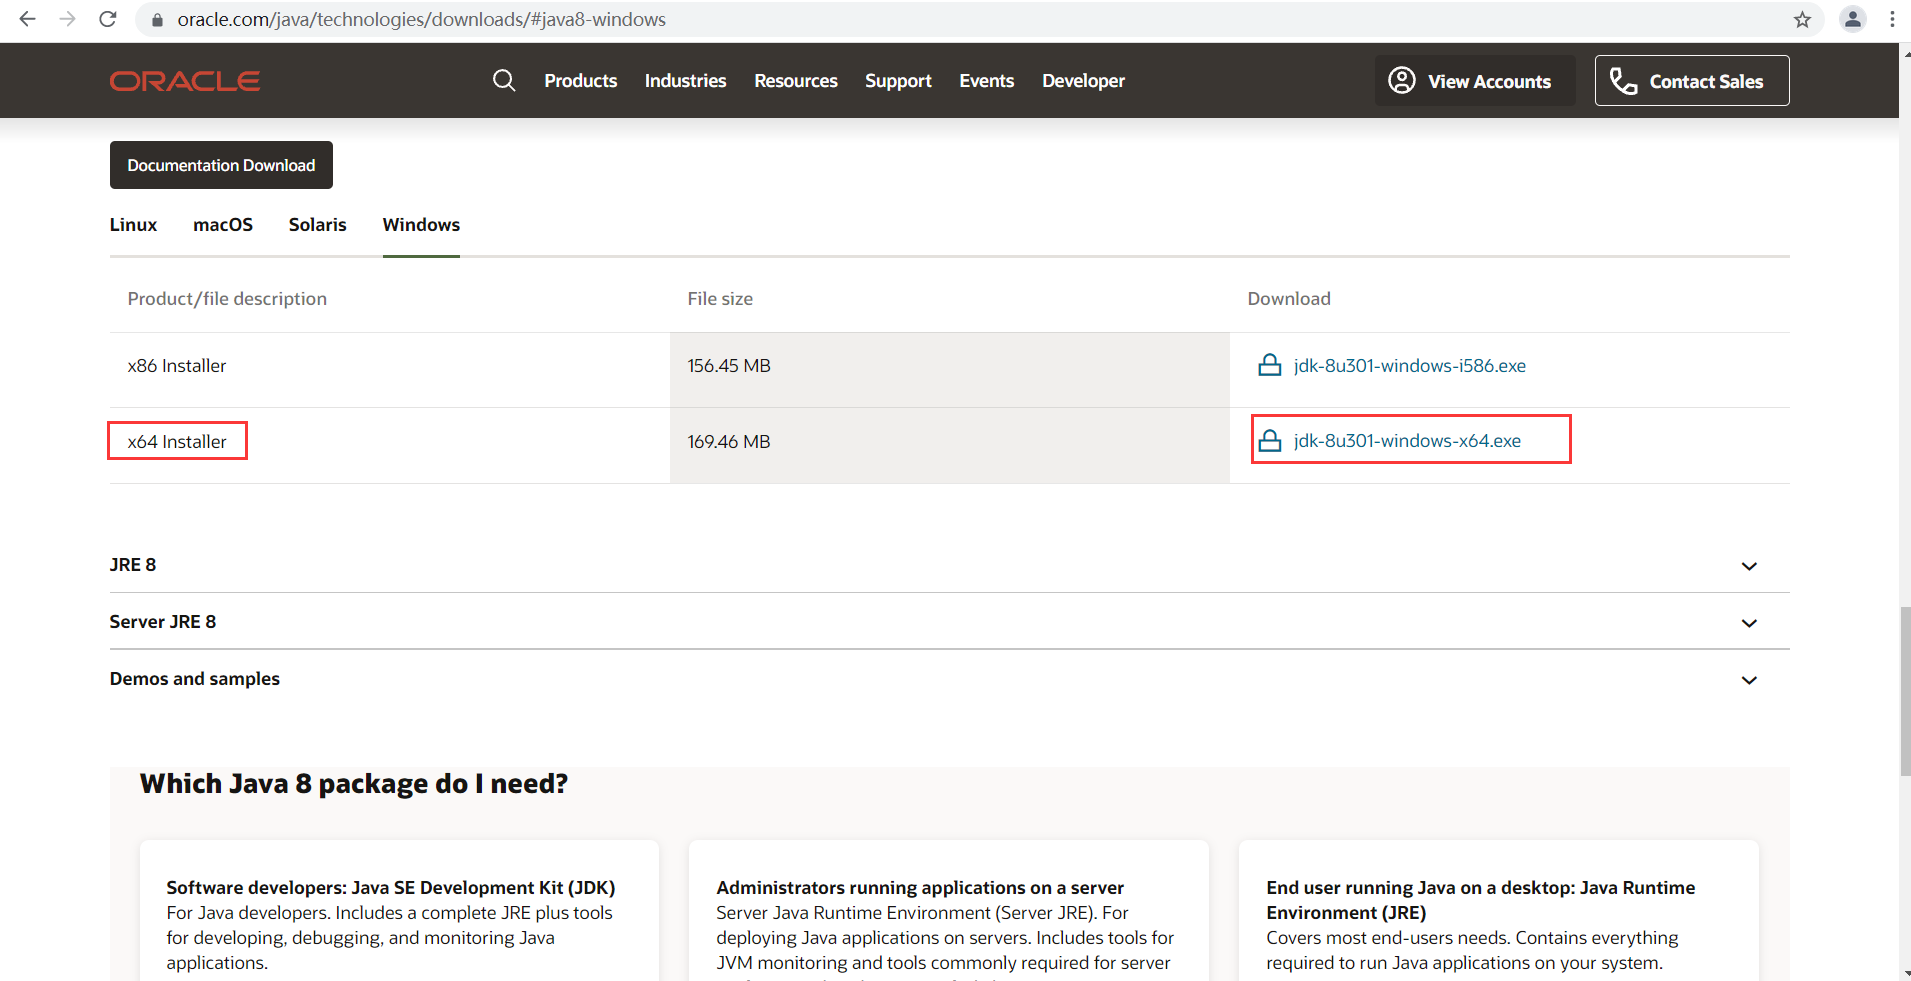
Task: Expand the Server JRE 8 section chevron
Action: [x=1749, y=623]
